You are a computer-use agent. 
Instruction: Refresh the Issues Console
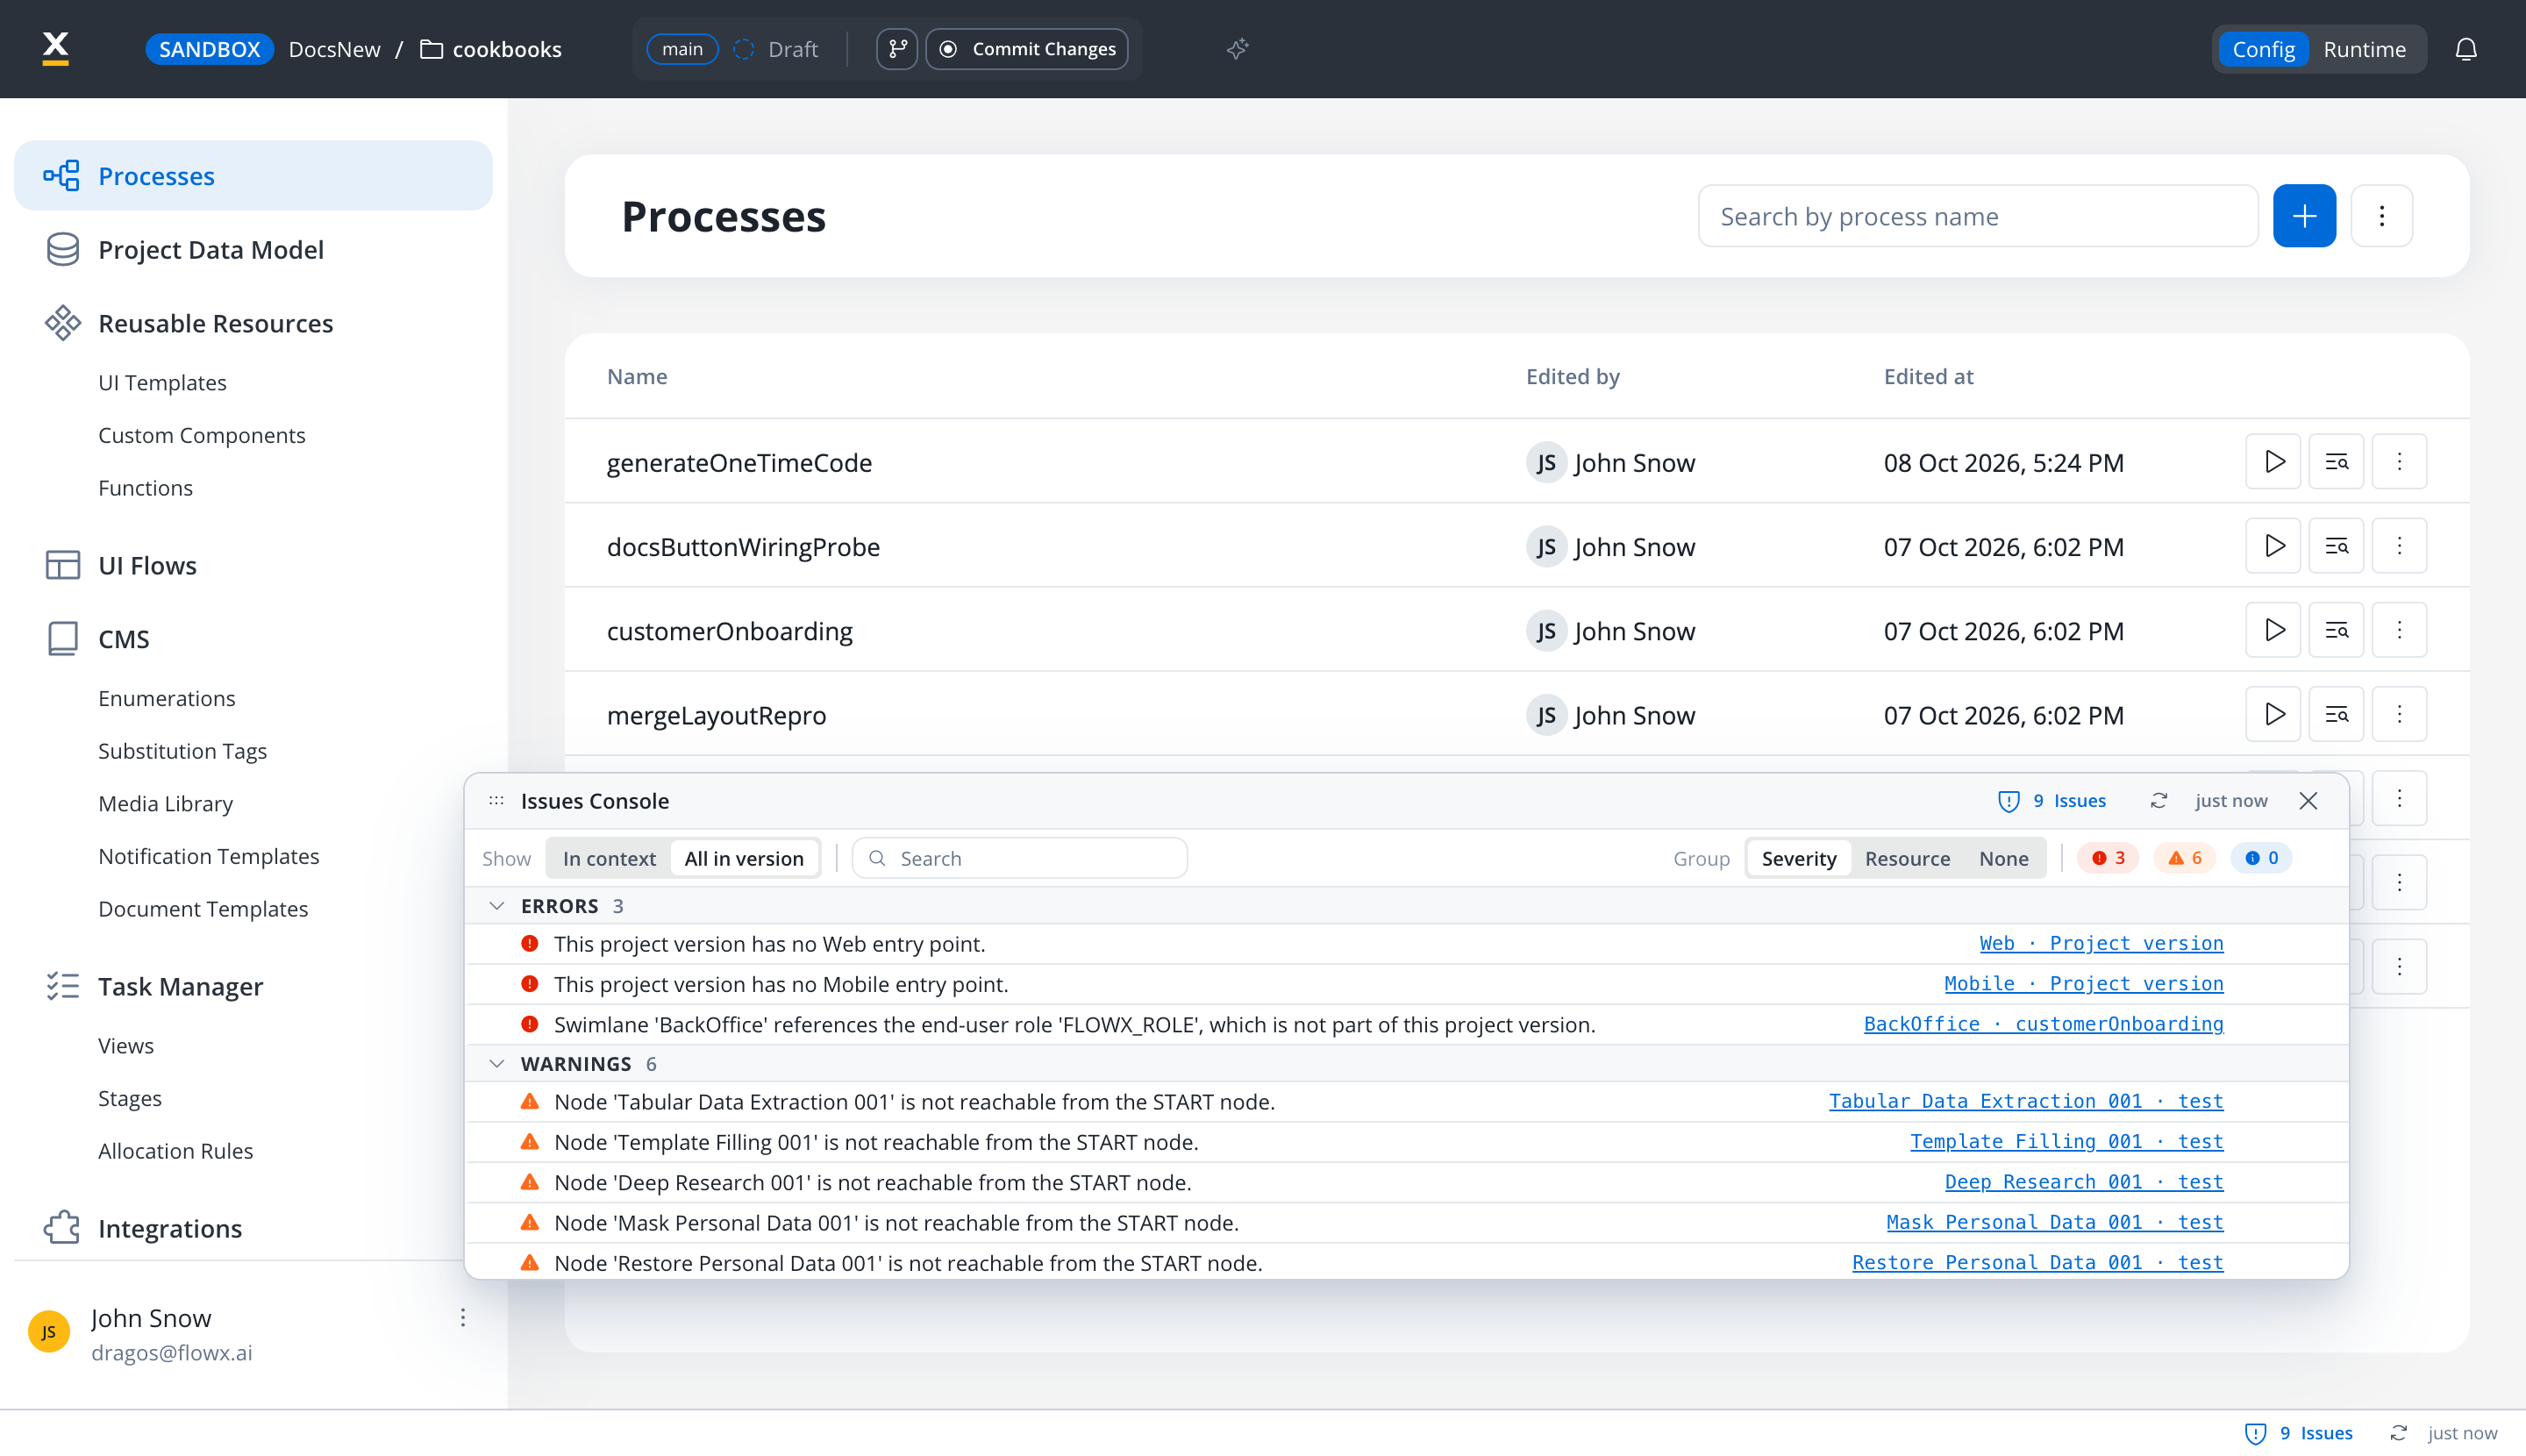pyautogui.click(x=2159, y=801)
